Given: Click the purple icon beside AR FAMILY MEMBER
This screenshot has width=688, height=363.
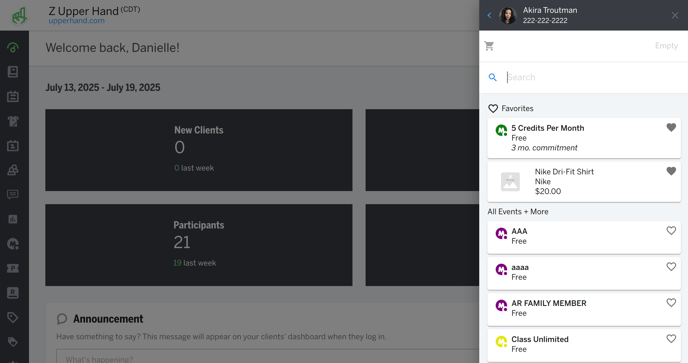Looking at the screenshot, I should point(501,305).
